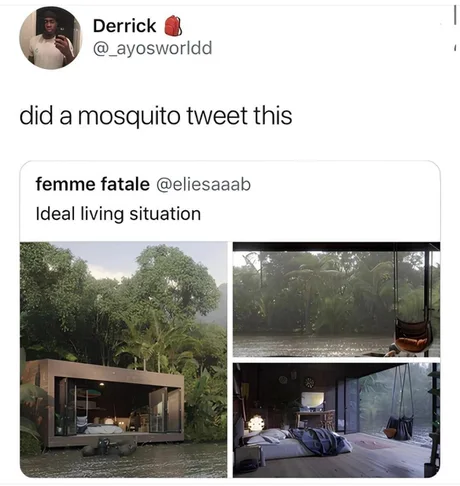Click the bed with blue blanket in the bedroom photo
Image resolution: width=460 pixels, height=486 pixels.
coord(297,442)
